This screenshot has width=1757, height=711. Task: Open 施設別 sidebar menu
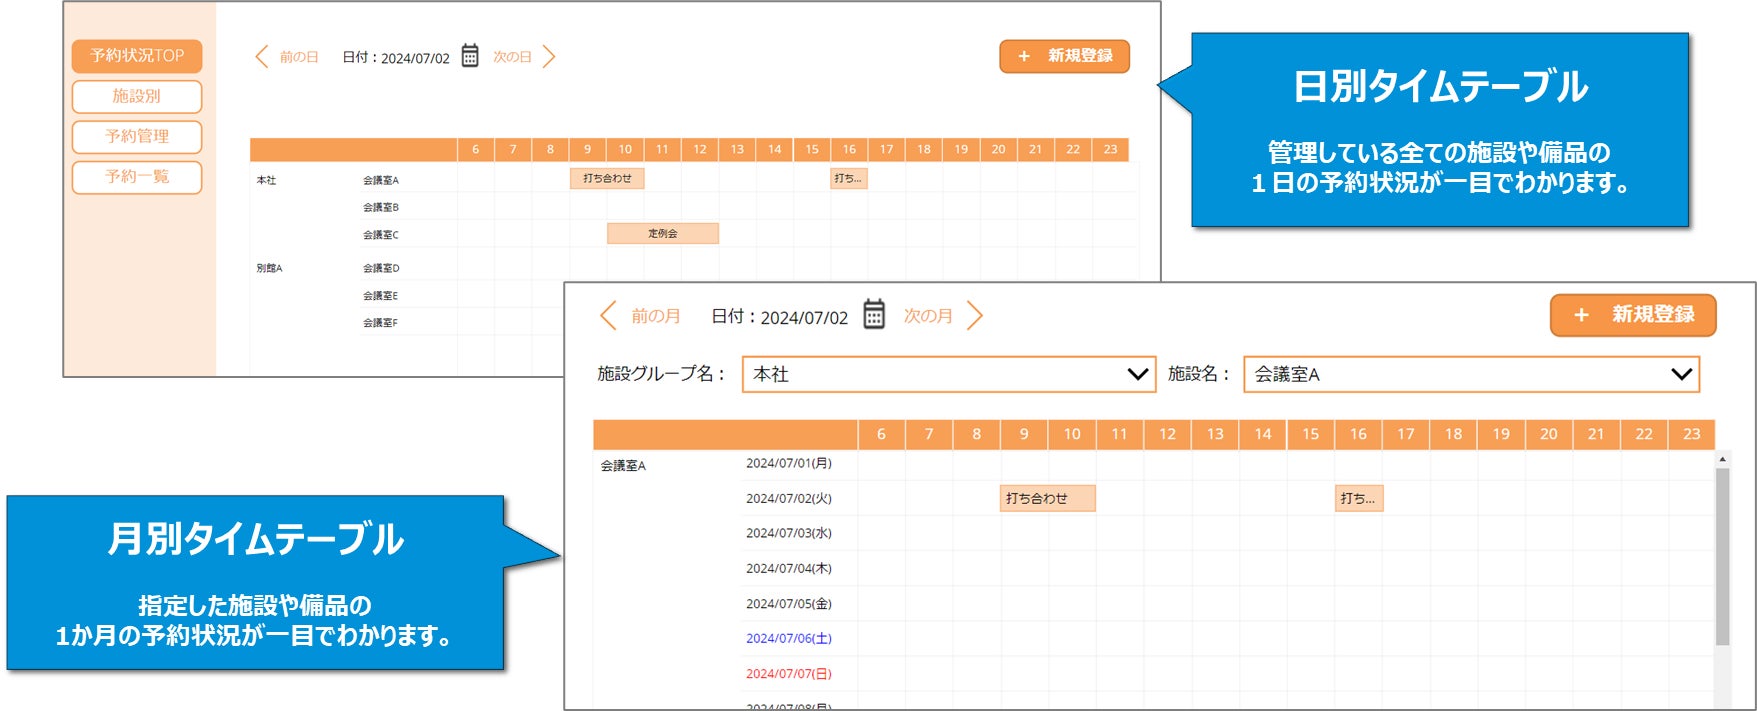pos(137,96)
